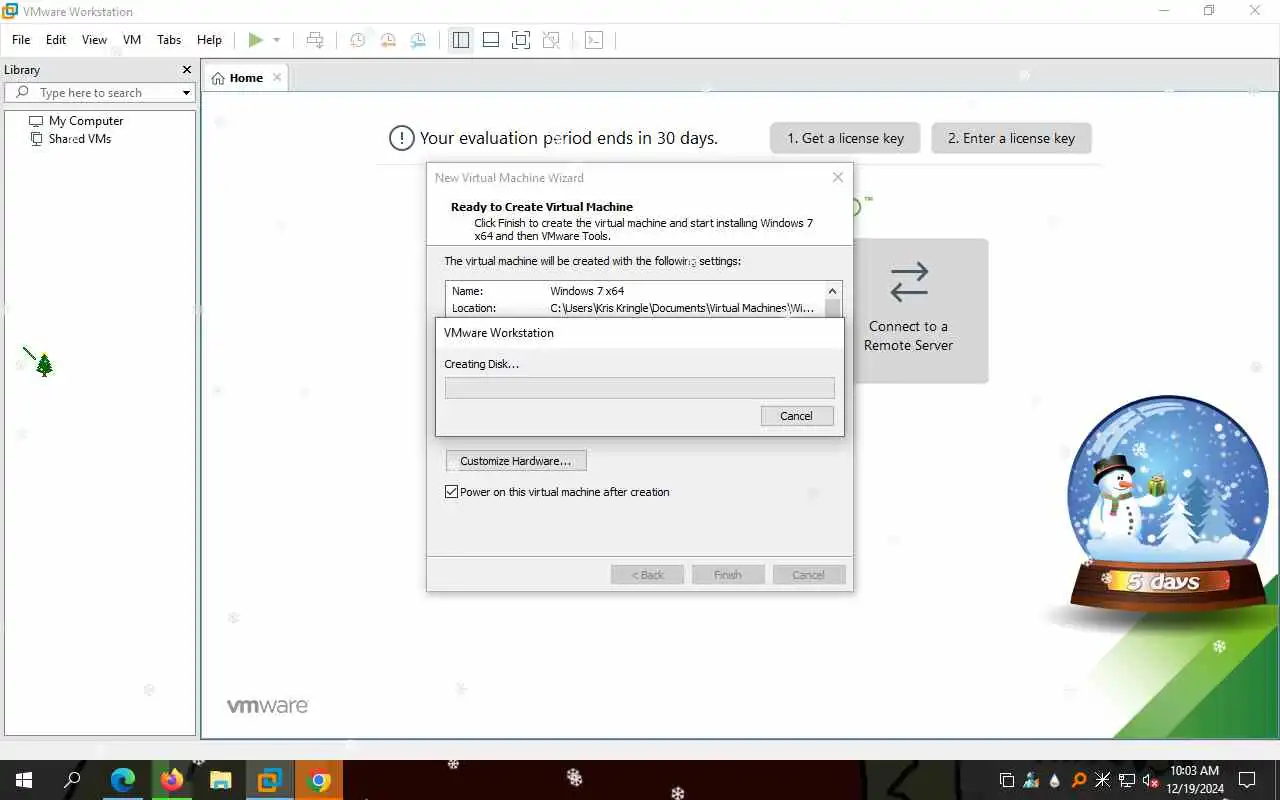Open Google Chrome from the taskbar
The height and width of the screenshot is (800, 1280).
point(319,780)
